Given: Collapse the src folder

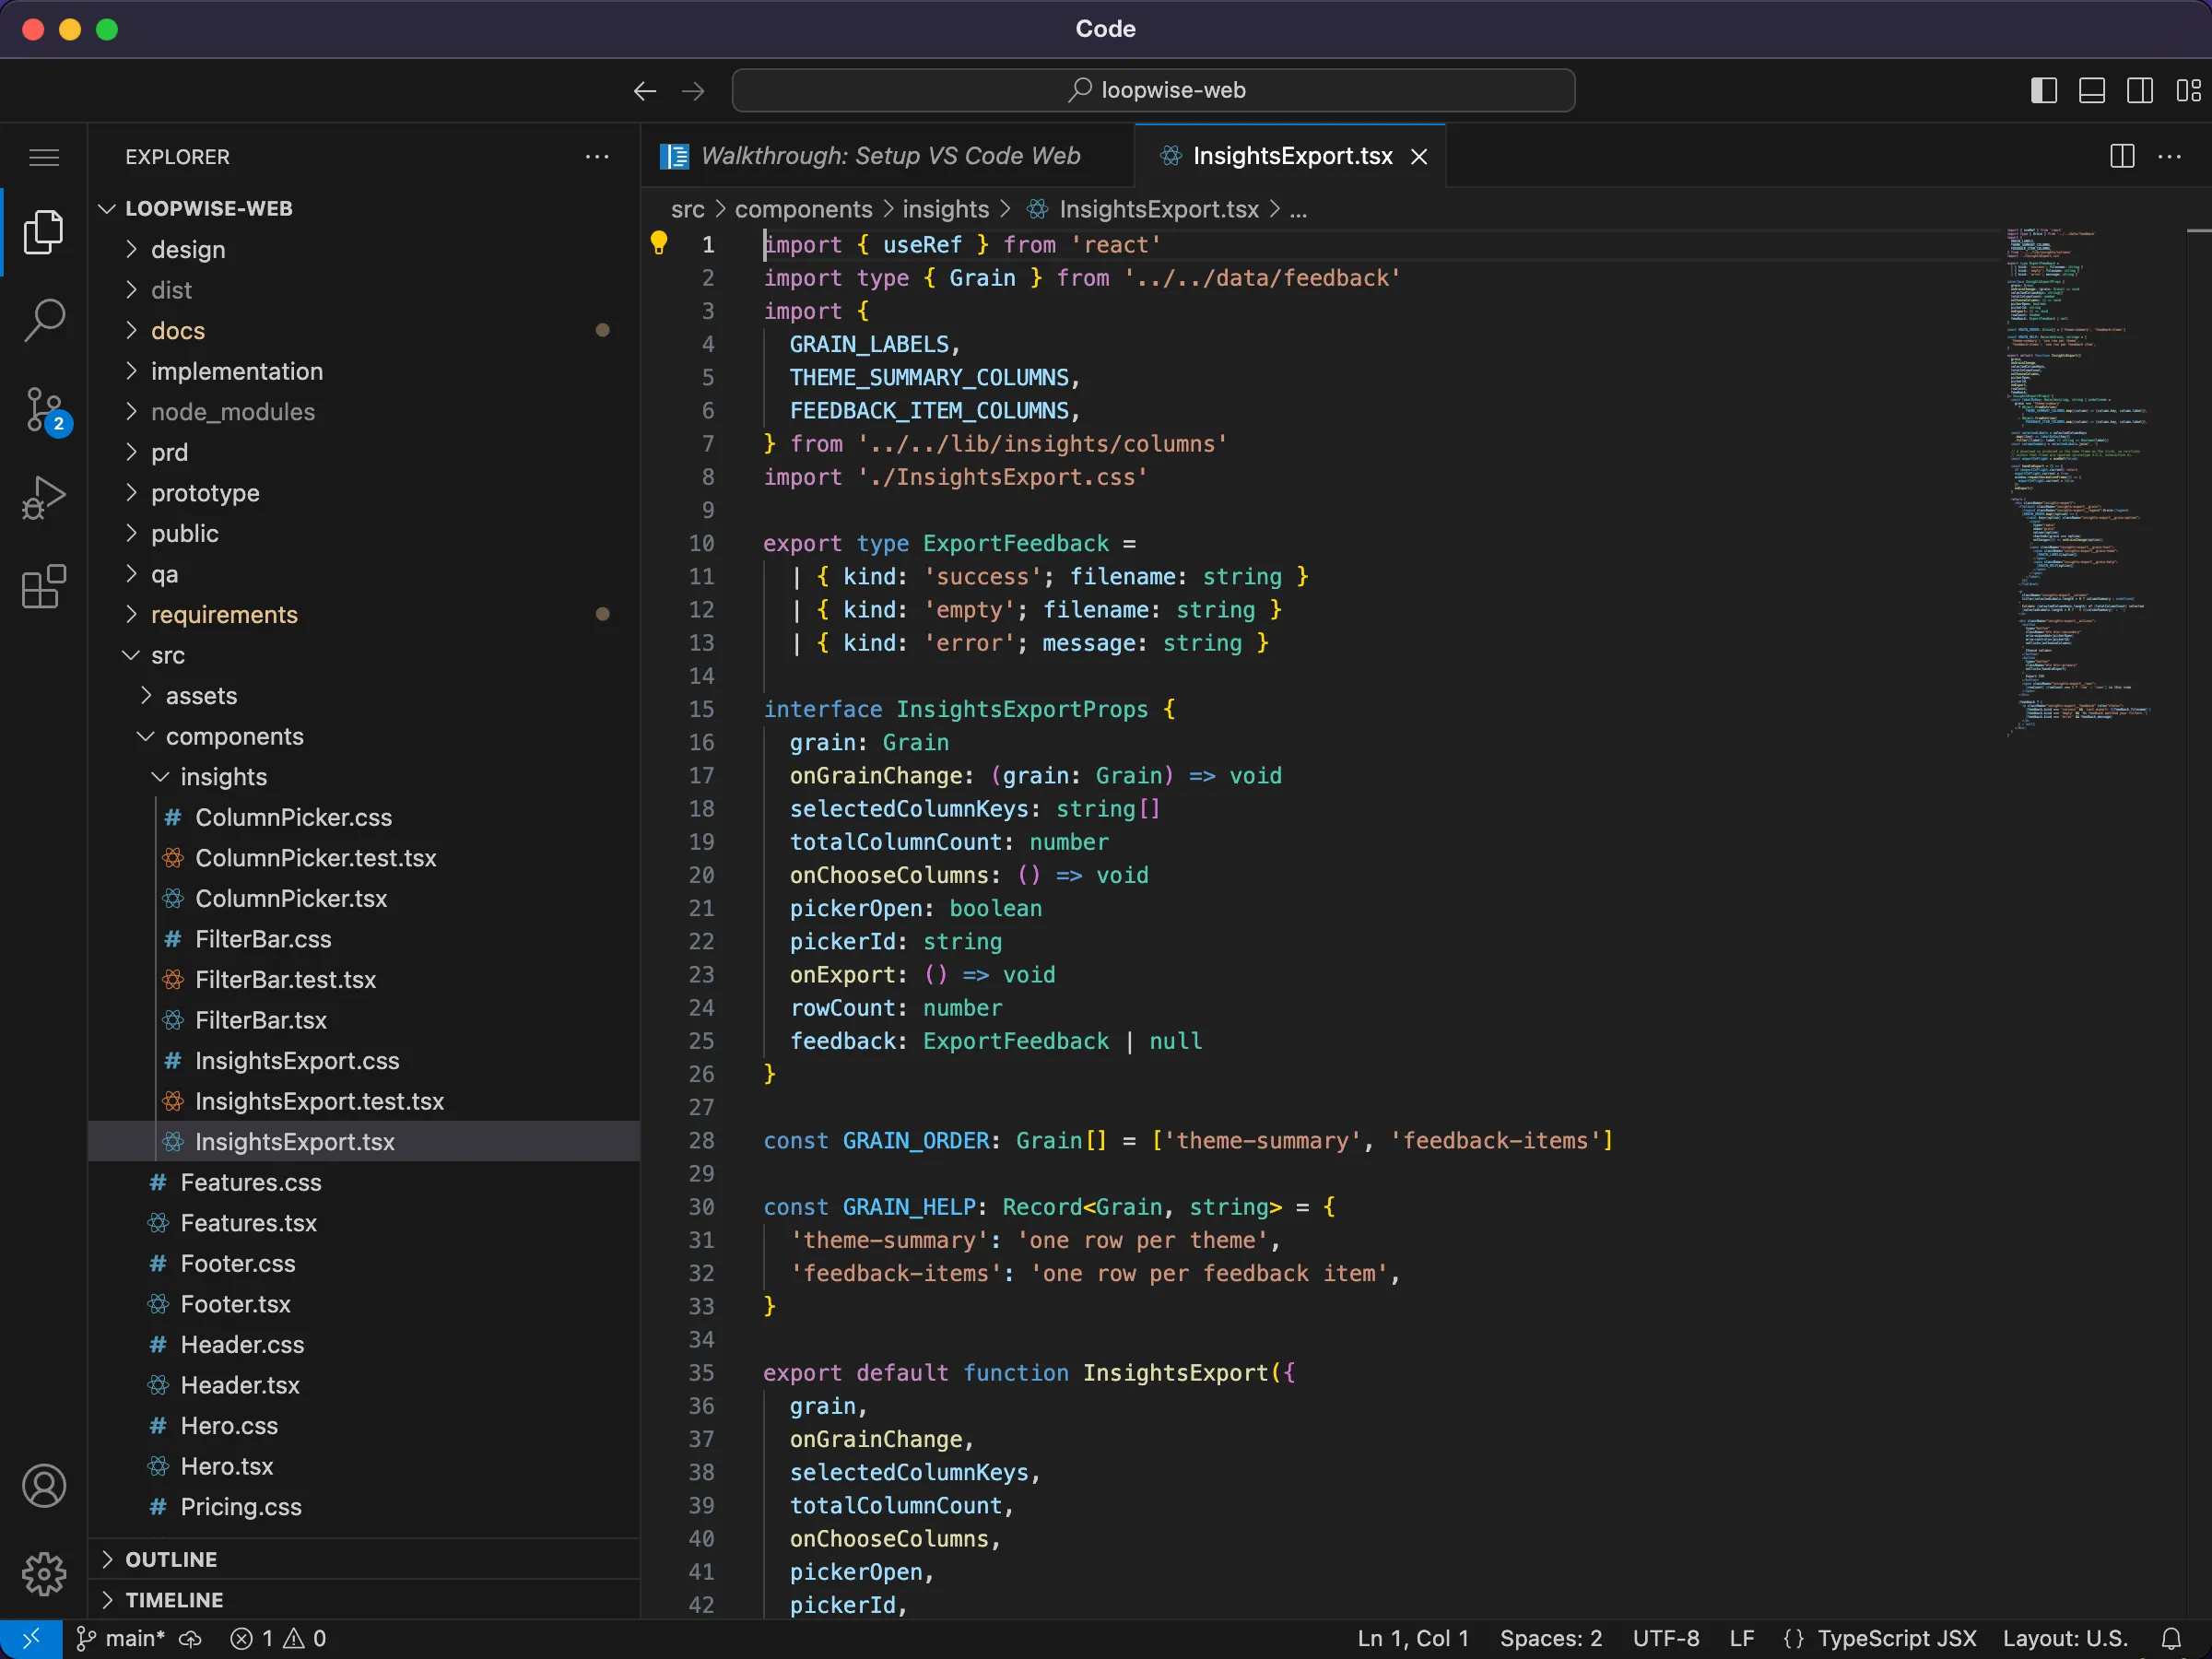Looking at the screenshot, I should (364, 655).
